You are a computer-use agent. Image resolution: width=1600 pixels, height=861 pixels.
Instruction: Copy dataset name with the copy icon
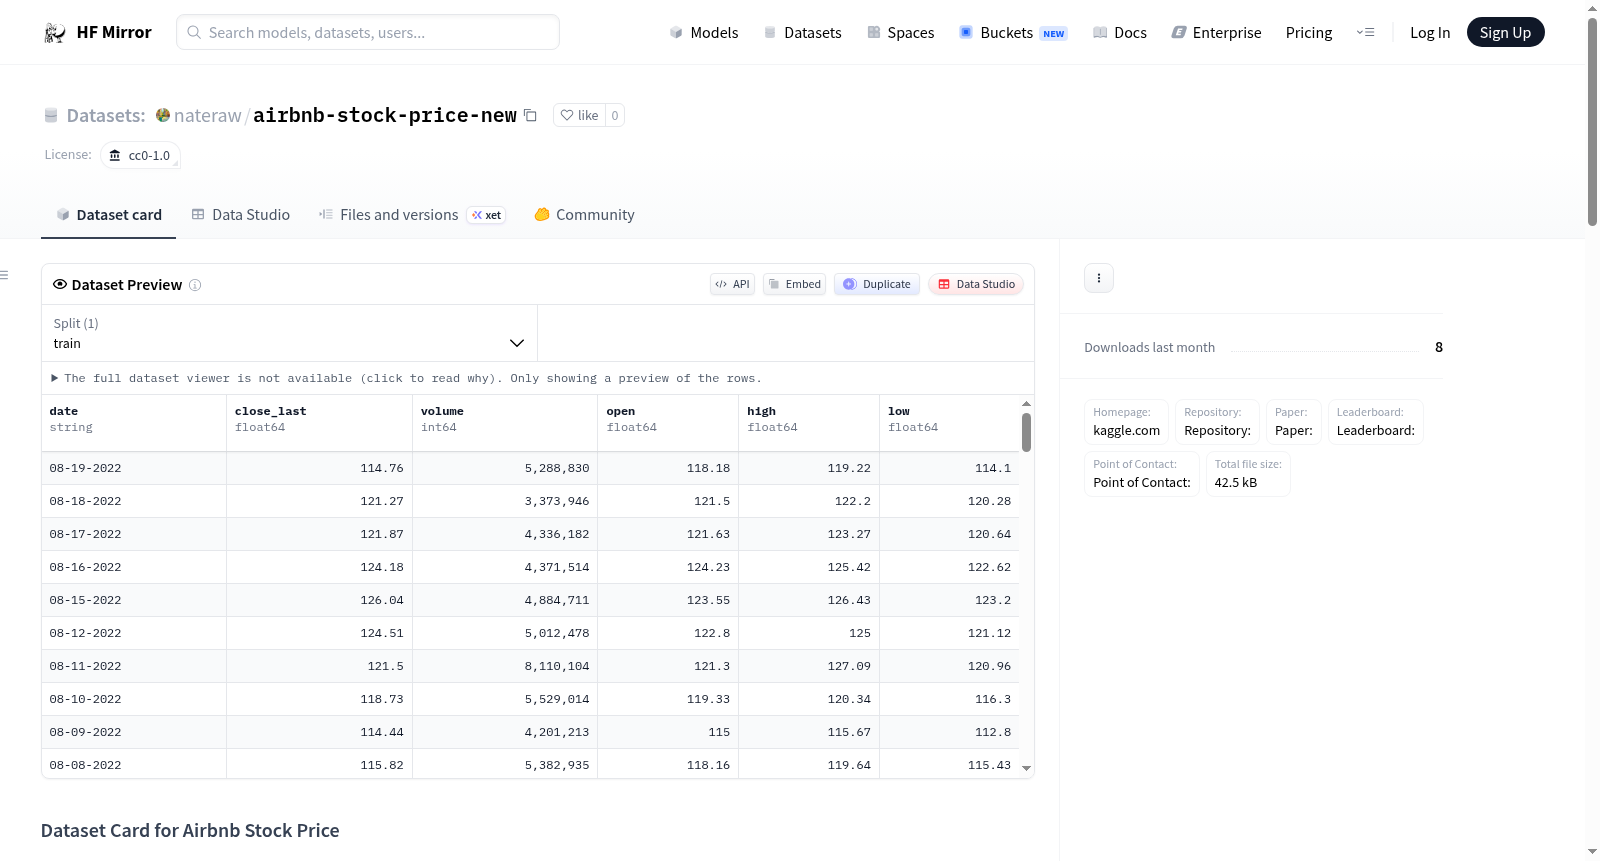coord(531,115)
